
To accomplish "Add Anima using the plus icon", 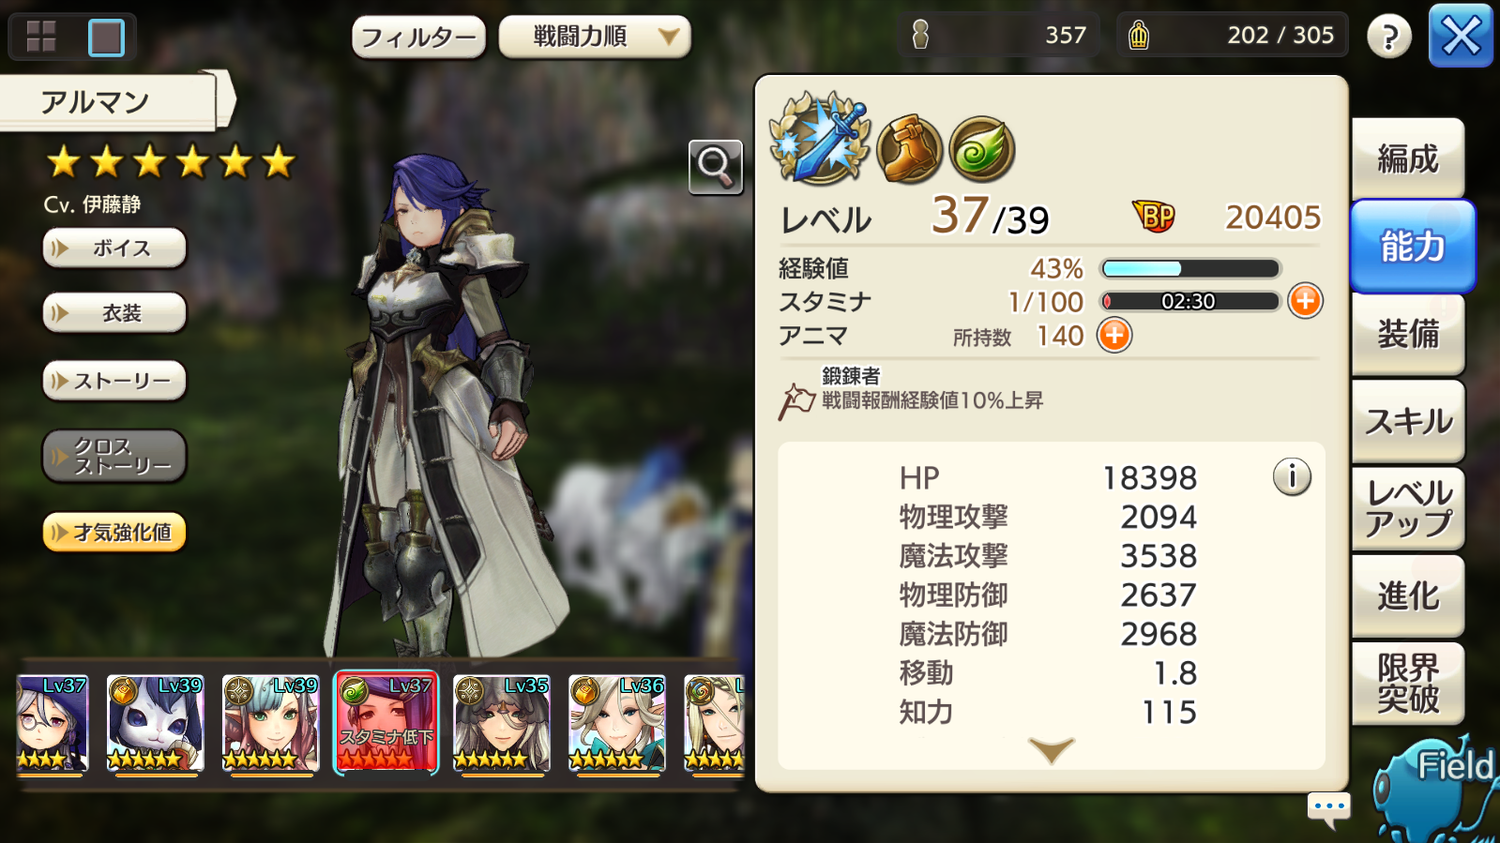I will tap(1114, 335).
